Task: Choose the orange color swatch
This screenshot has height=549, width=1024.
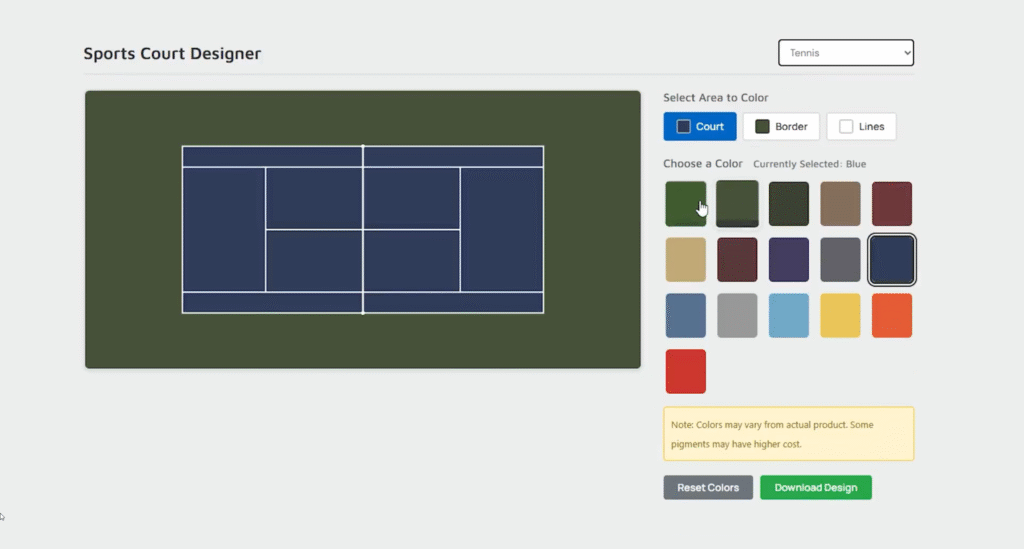Action: click(x=892, y=316)
